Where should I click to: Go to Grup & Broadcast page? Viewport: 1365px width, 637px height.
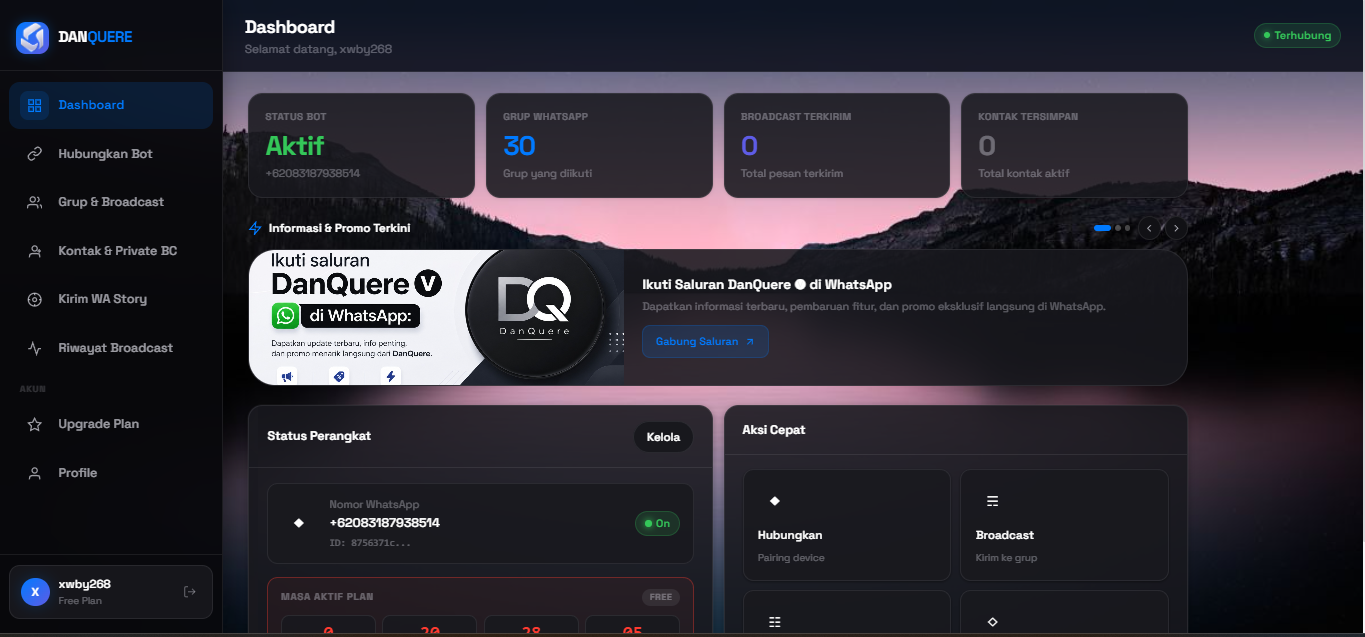point(111,202)
